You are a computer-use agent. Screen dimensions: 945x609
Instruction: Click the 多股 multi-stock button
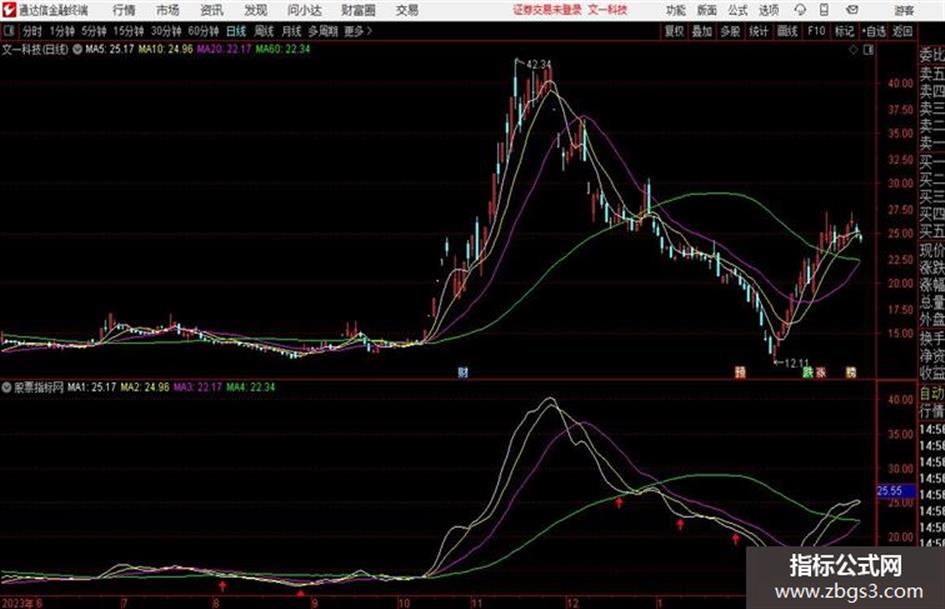[730, 31]
